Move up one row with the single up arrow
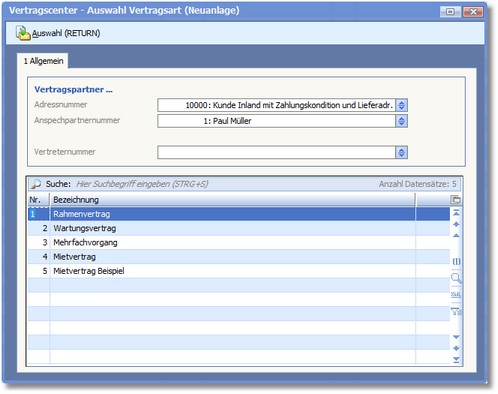498x394 pixels. tap(456, 236)
